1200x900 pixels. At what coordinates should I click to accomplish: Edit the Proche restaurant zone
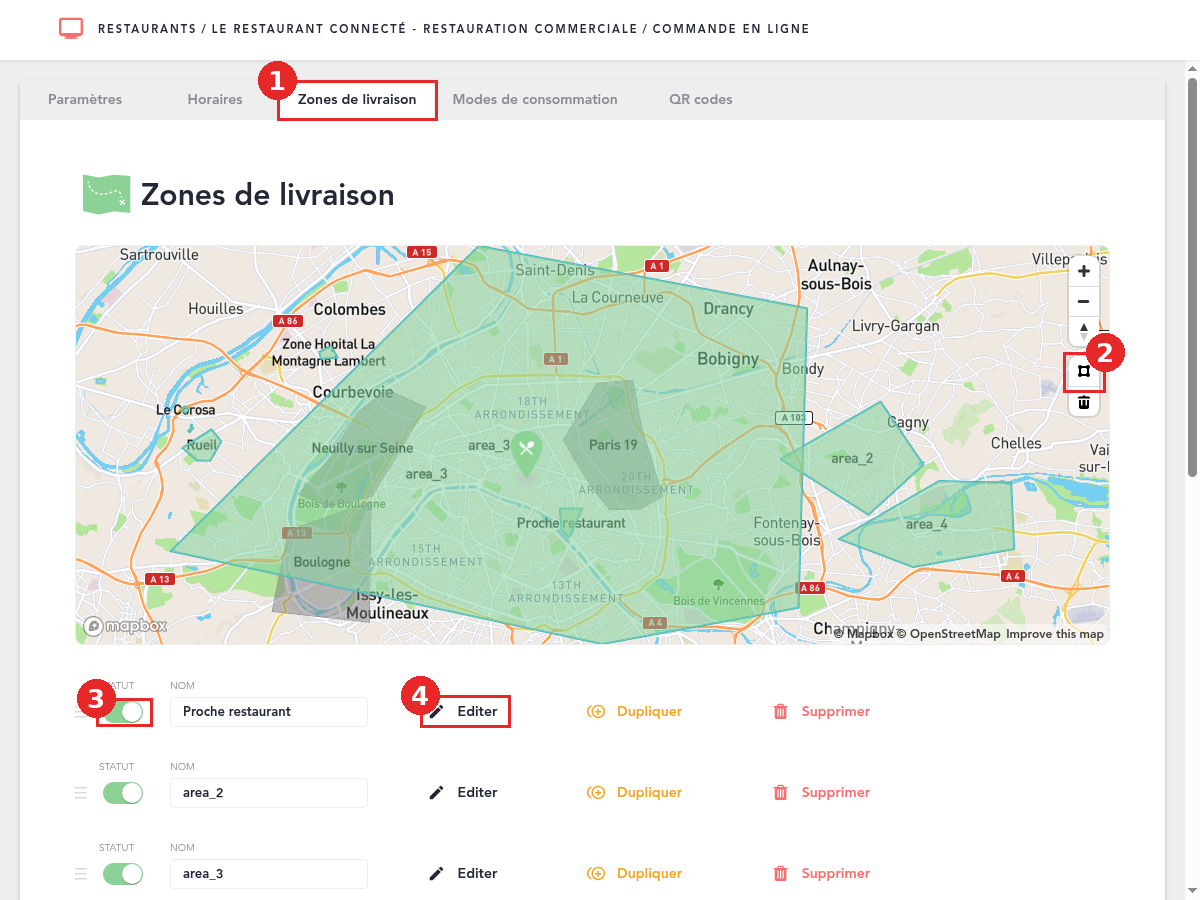tap(464, 712)
